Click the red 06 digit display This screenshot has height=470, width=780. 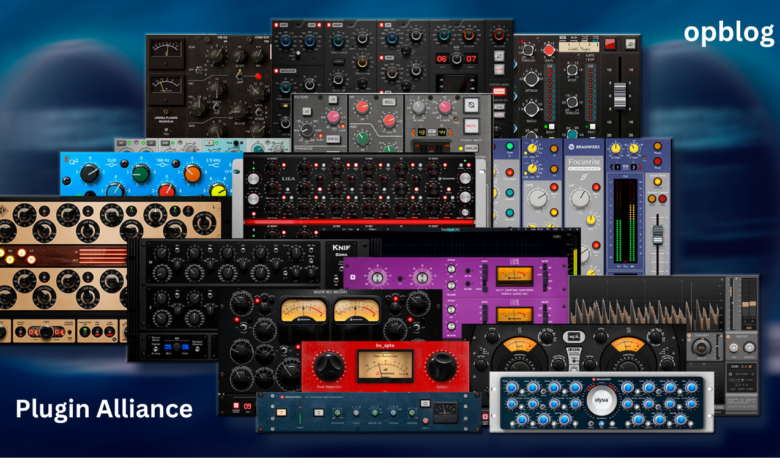click(441, 59)
